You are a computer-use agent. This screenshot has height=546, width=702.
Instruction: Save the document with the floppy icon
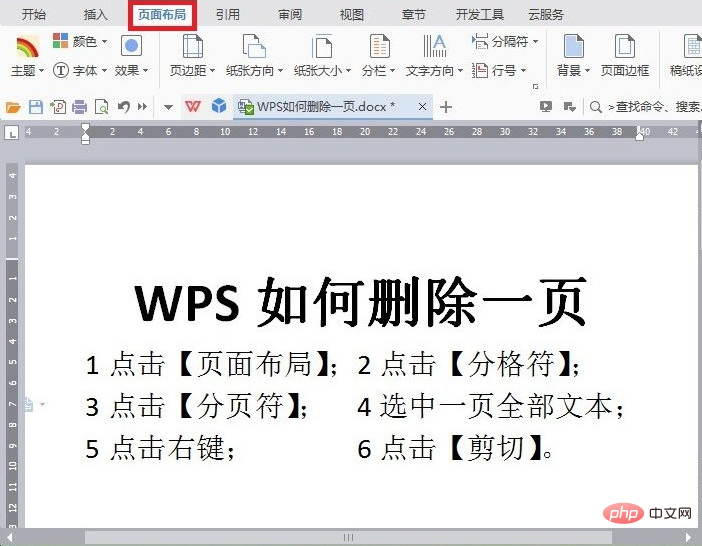(x=36, y=107)
